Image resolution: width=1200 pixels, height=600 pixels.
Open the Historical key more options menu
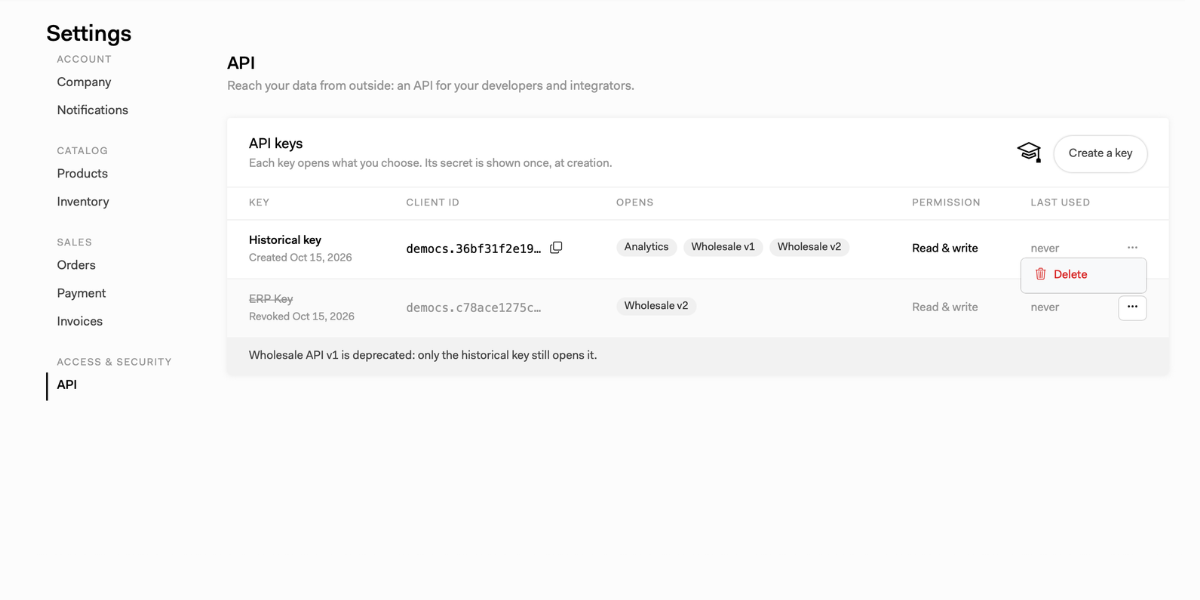click(1132, 248)
